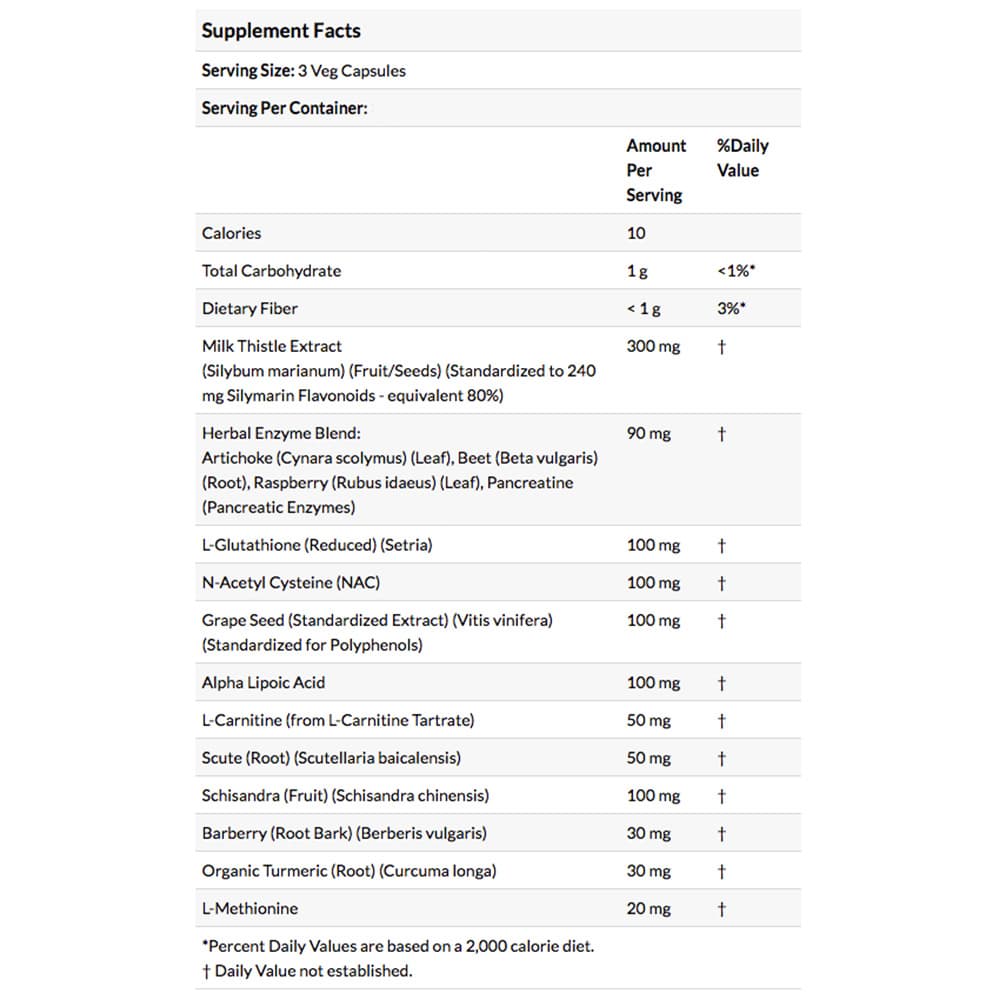Click the dagger symbol beside Herbal Enzyme Blend
This screenshot has height=1000, width=1000.
click(x=721, y=434)
